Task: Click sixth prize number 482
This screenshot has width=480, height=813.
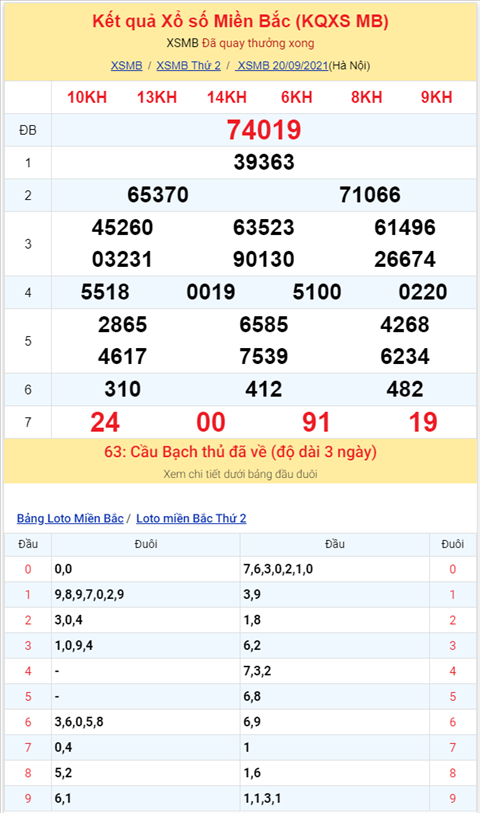Action: click(x=405, y=389)
